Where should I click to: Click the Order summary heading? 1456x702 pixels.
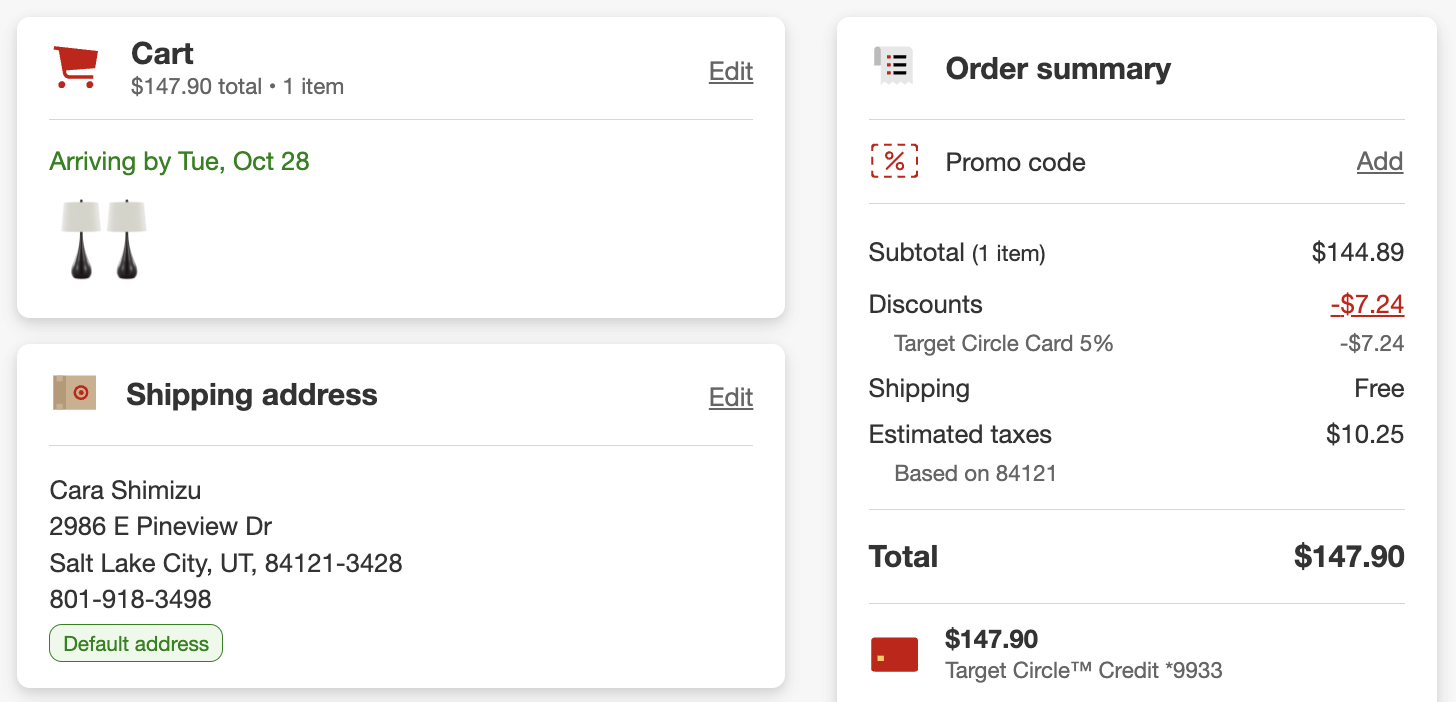tap(1057, 68)
